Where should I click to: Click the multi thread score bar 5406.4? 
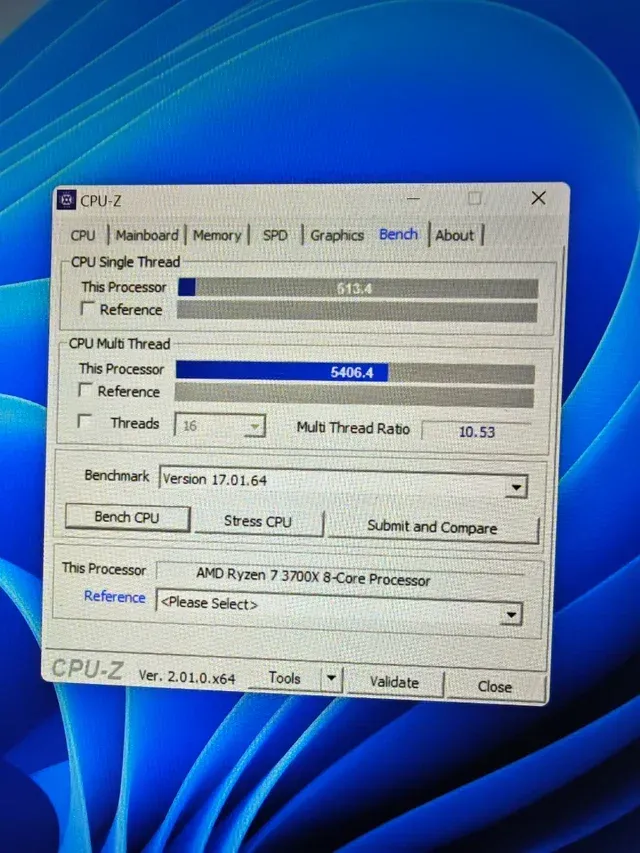[x=355, y=372]
